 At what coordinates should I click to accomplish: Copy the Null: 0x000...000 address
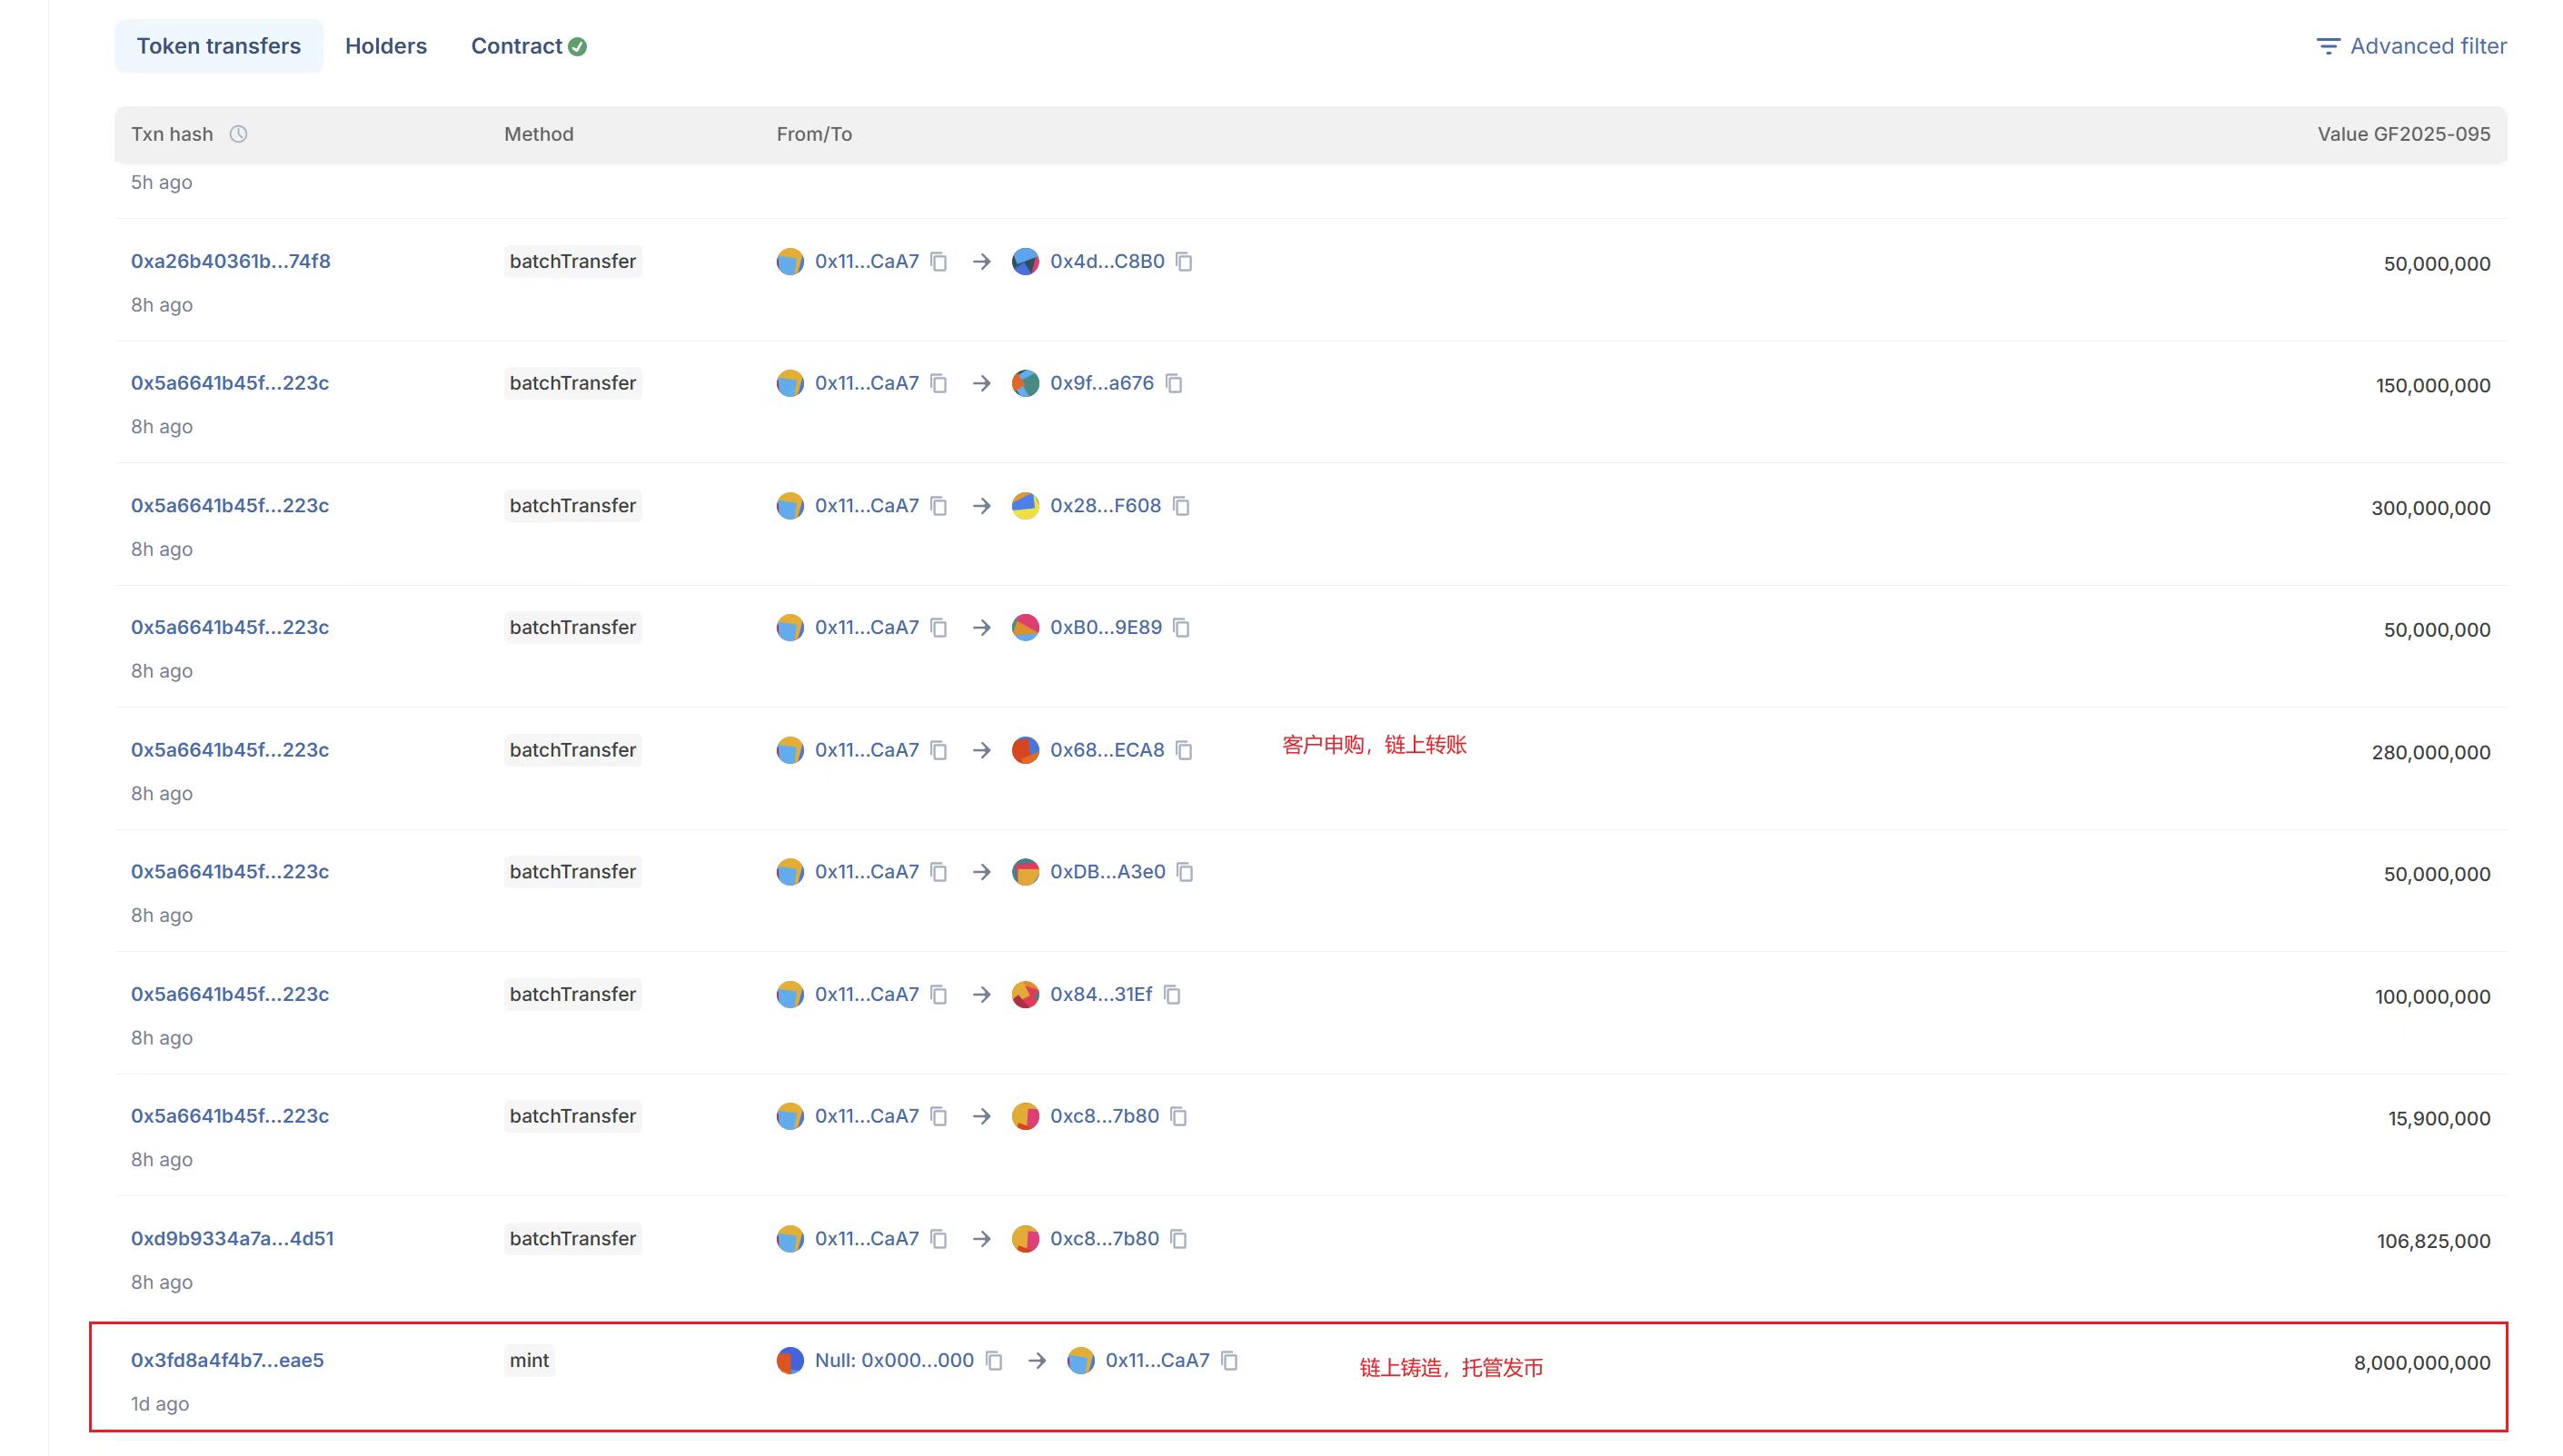pyautogui.click(x=994, y=1361)
